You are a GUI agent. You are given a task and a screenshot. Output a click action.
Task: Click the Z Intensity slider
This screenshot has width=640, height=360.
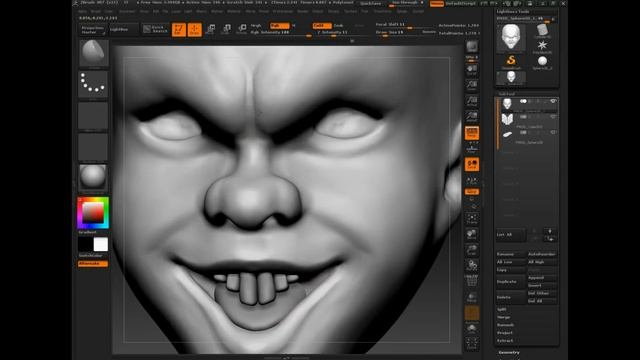point(341,33)
